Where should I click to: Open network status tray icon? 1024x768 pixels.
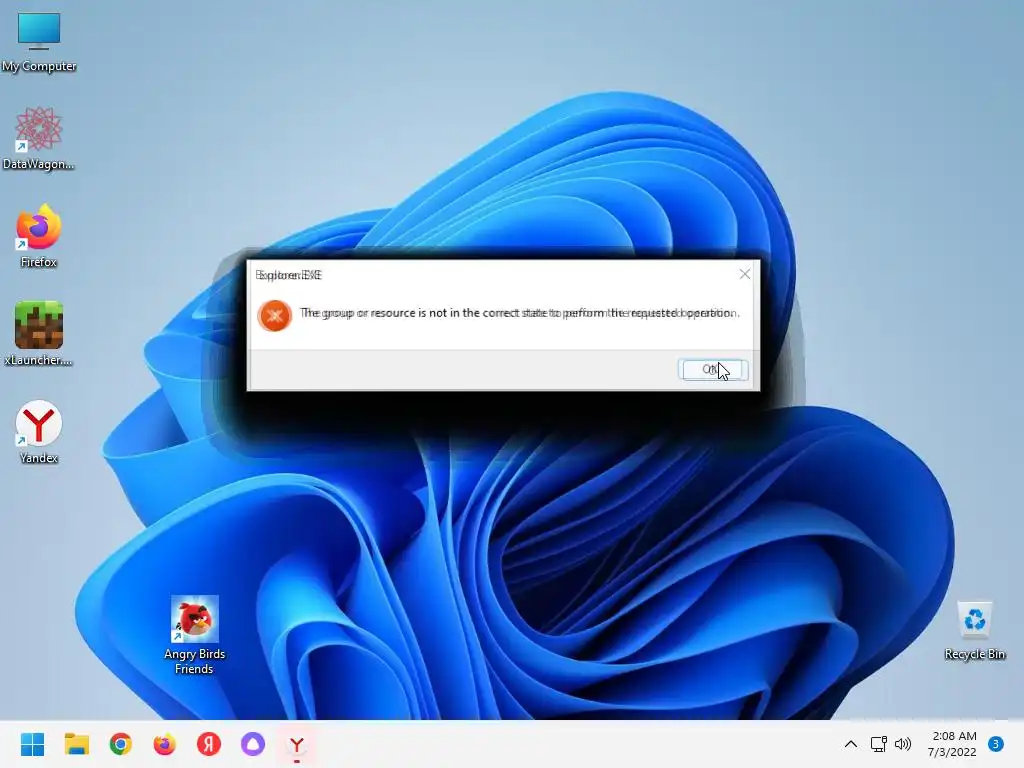pyautogui.click(x=878, y=744)
